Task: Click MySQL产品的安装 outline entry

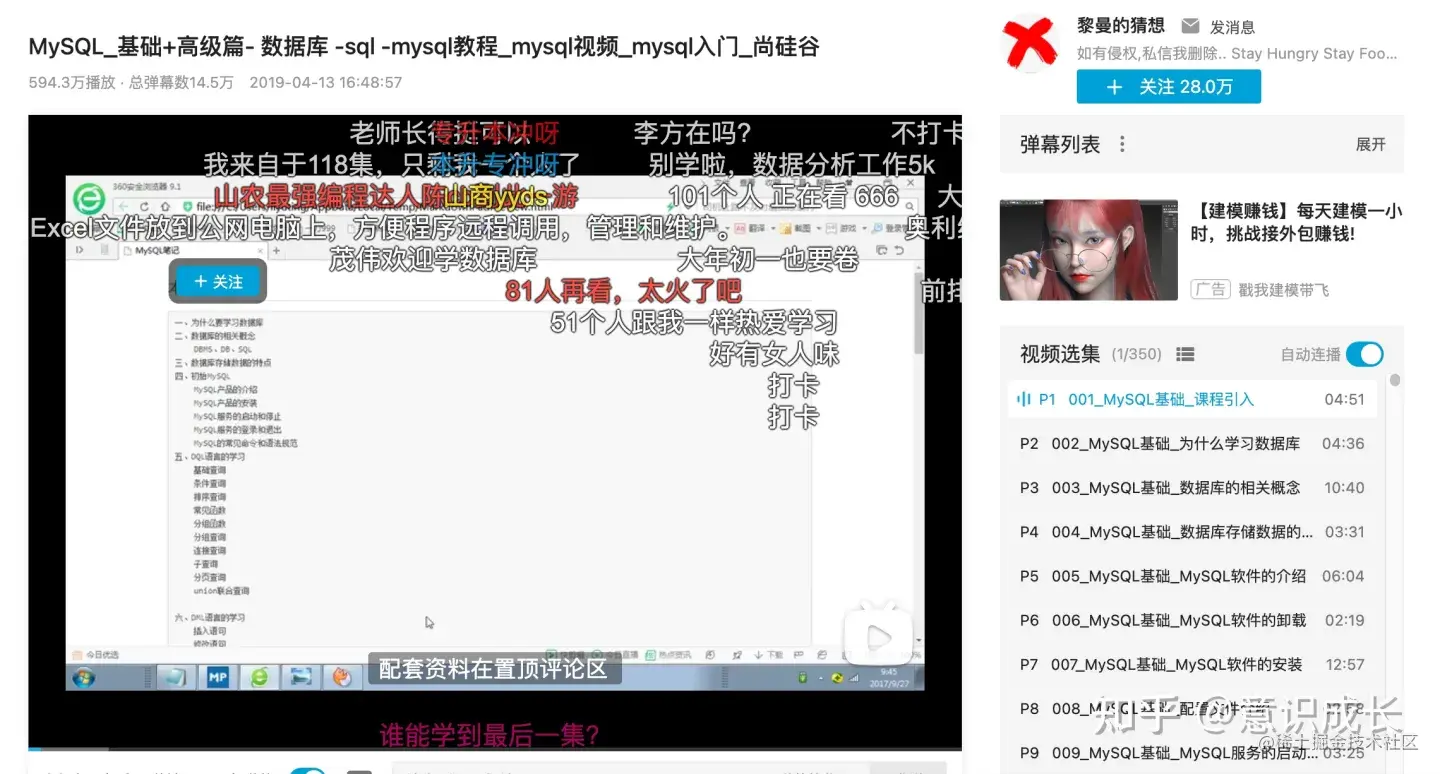Action: click(x=225, y=403)
